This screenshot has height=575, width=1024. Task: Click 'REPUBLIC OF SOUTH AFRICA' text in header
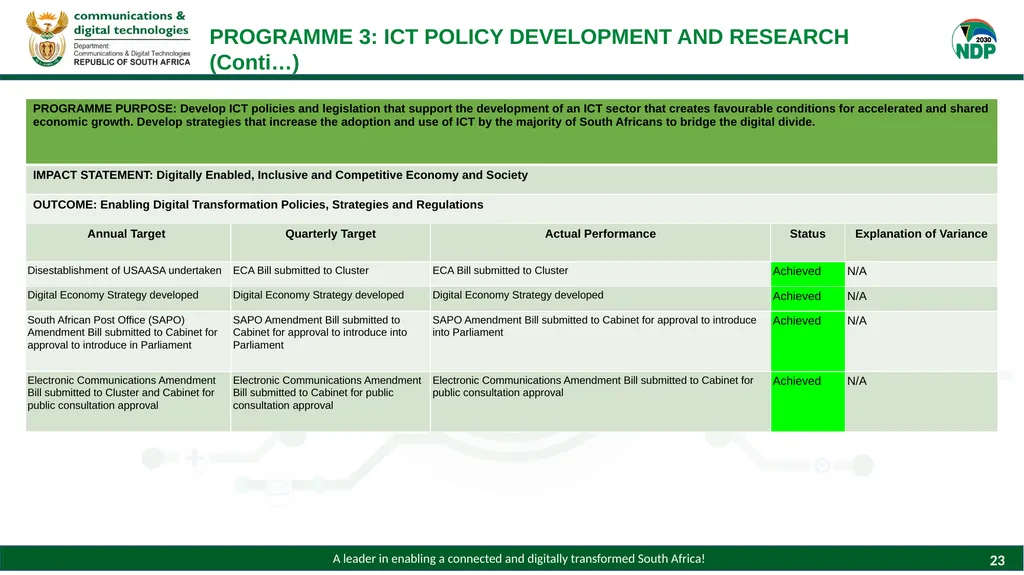tap(132, 62)
